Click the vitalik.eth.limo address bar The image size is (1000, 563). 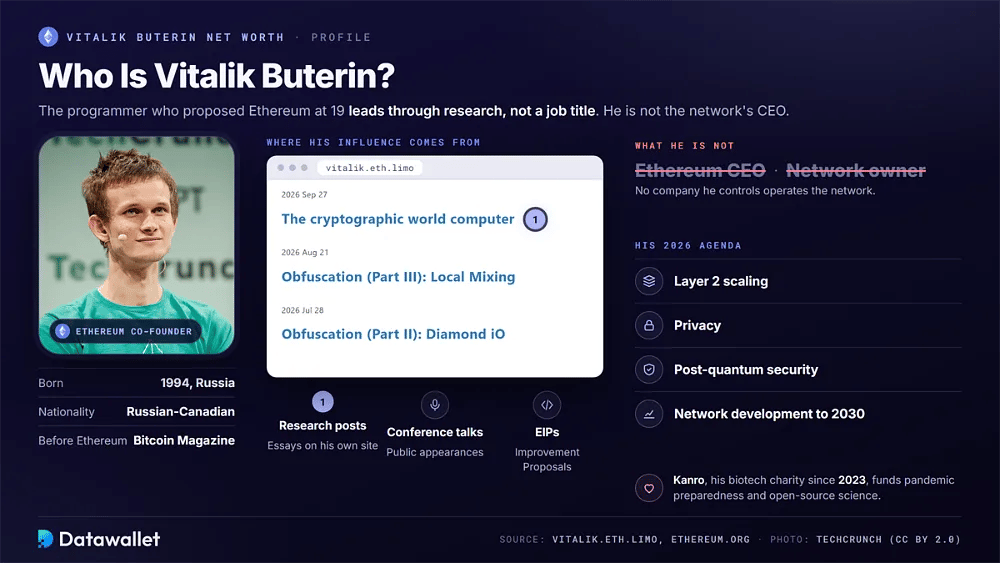(x=370, y=168)
